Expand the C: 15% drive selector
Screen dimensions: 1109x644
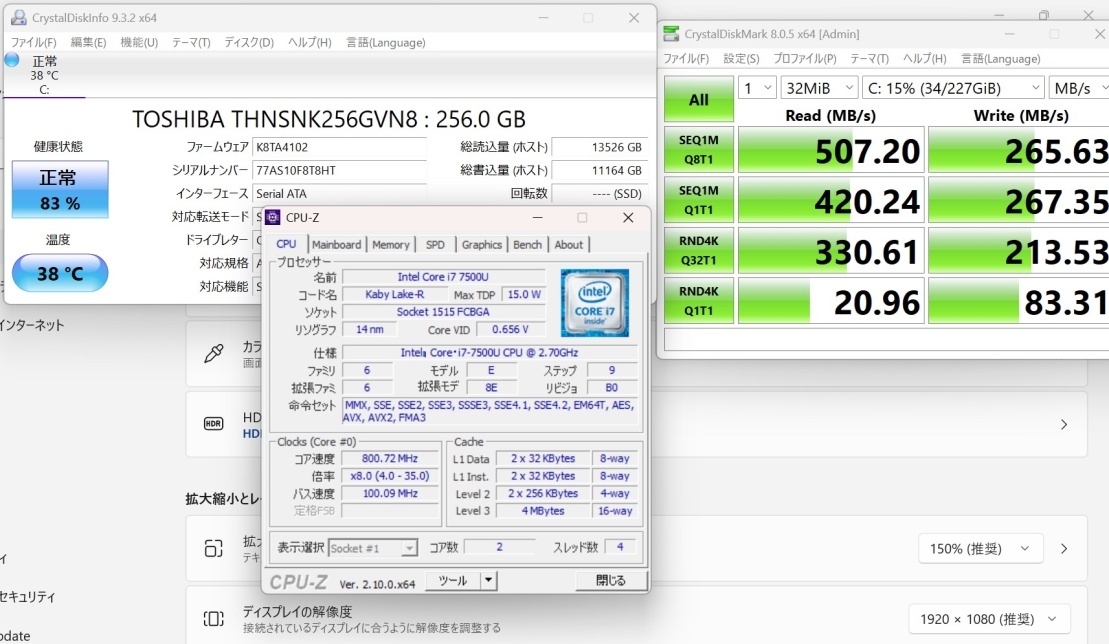953,88
